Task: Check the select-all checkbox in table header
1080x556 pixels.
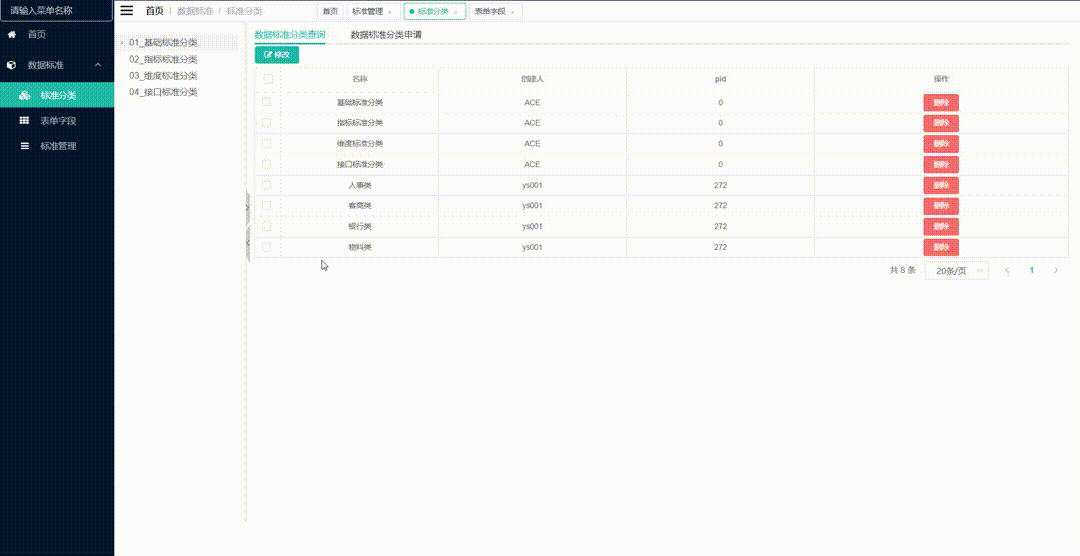Action: click(x=268, y=78)
